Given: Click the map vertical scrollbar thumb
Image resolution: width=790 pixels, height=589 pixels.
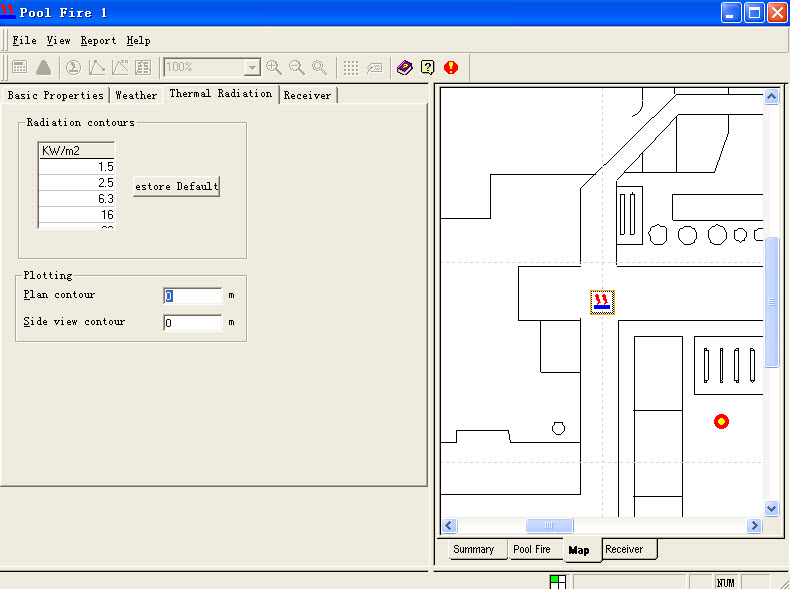Looking at the screenshot, I should 771,302.
